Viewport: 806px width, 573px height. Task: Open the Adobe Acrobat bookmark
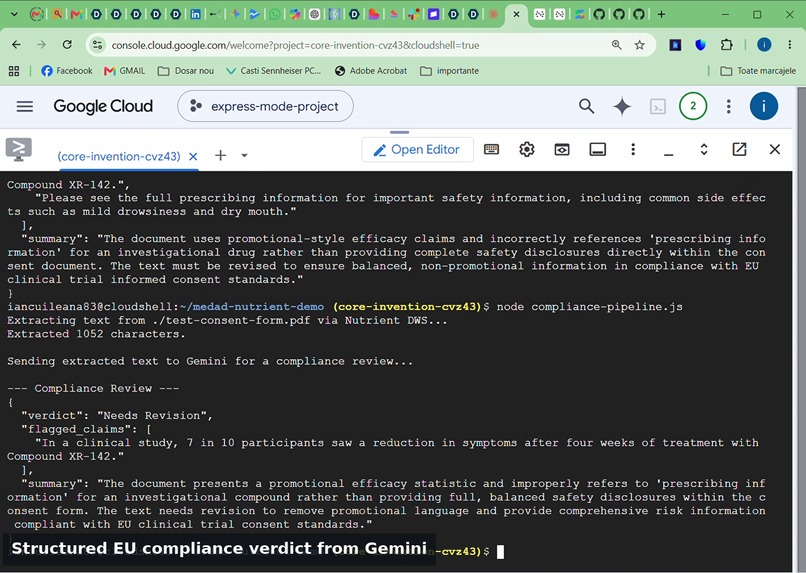pos(371,71)
